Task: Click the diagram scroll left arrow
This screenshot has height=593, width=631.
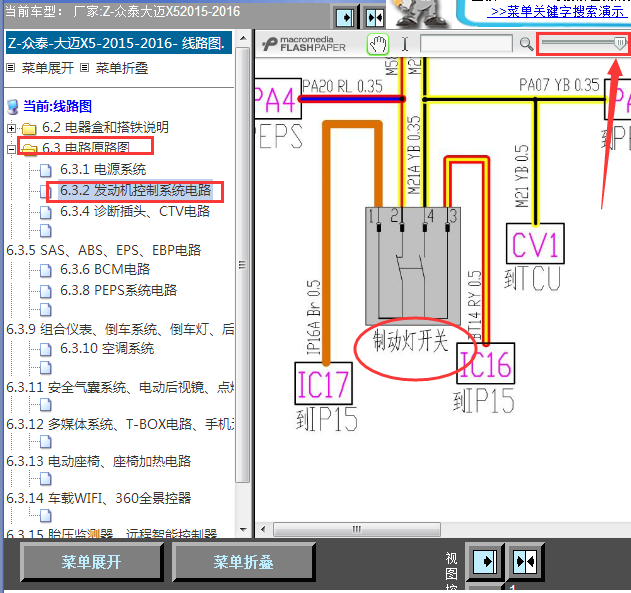Action: pos(263,529)
